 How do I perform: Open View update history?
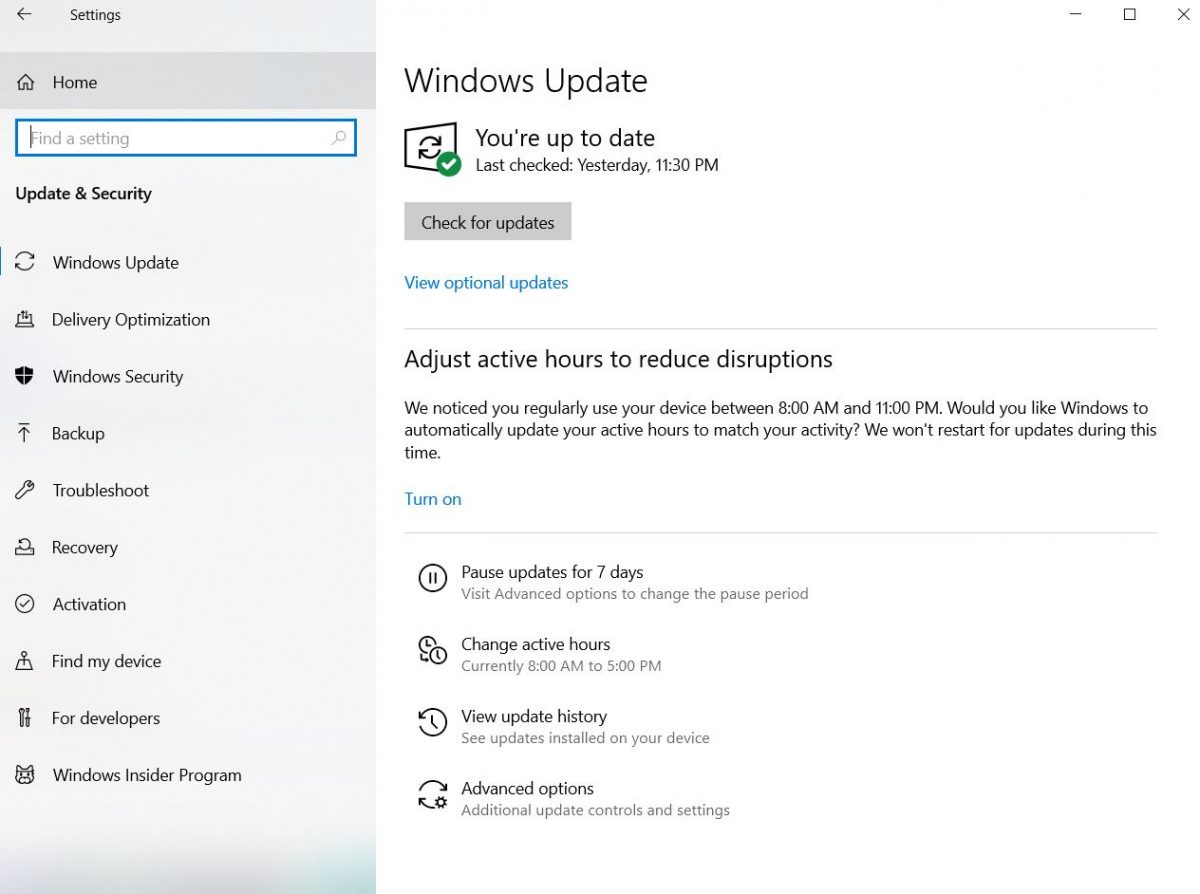(x=534, y=716)
